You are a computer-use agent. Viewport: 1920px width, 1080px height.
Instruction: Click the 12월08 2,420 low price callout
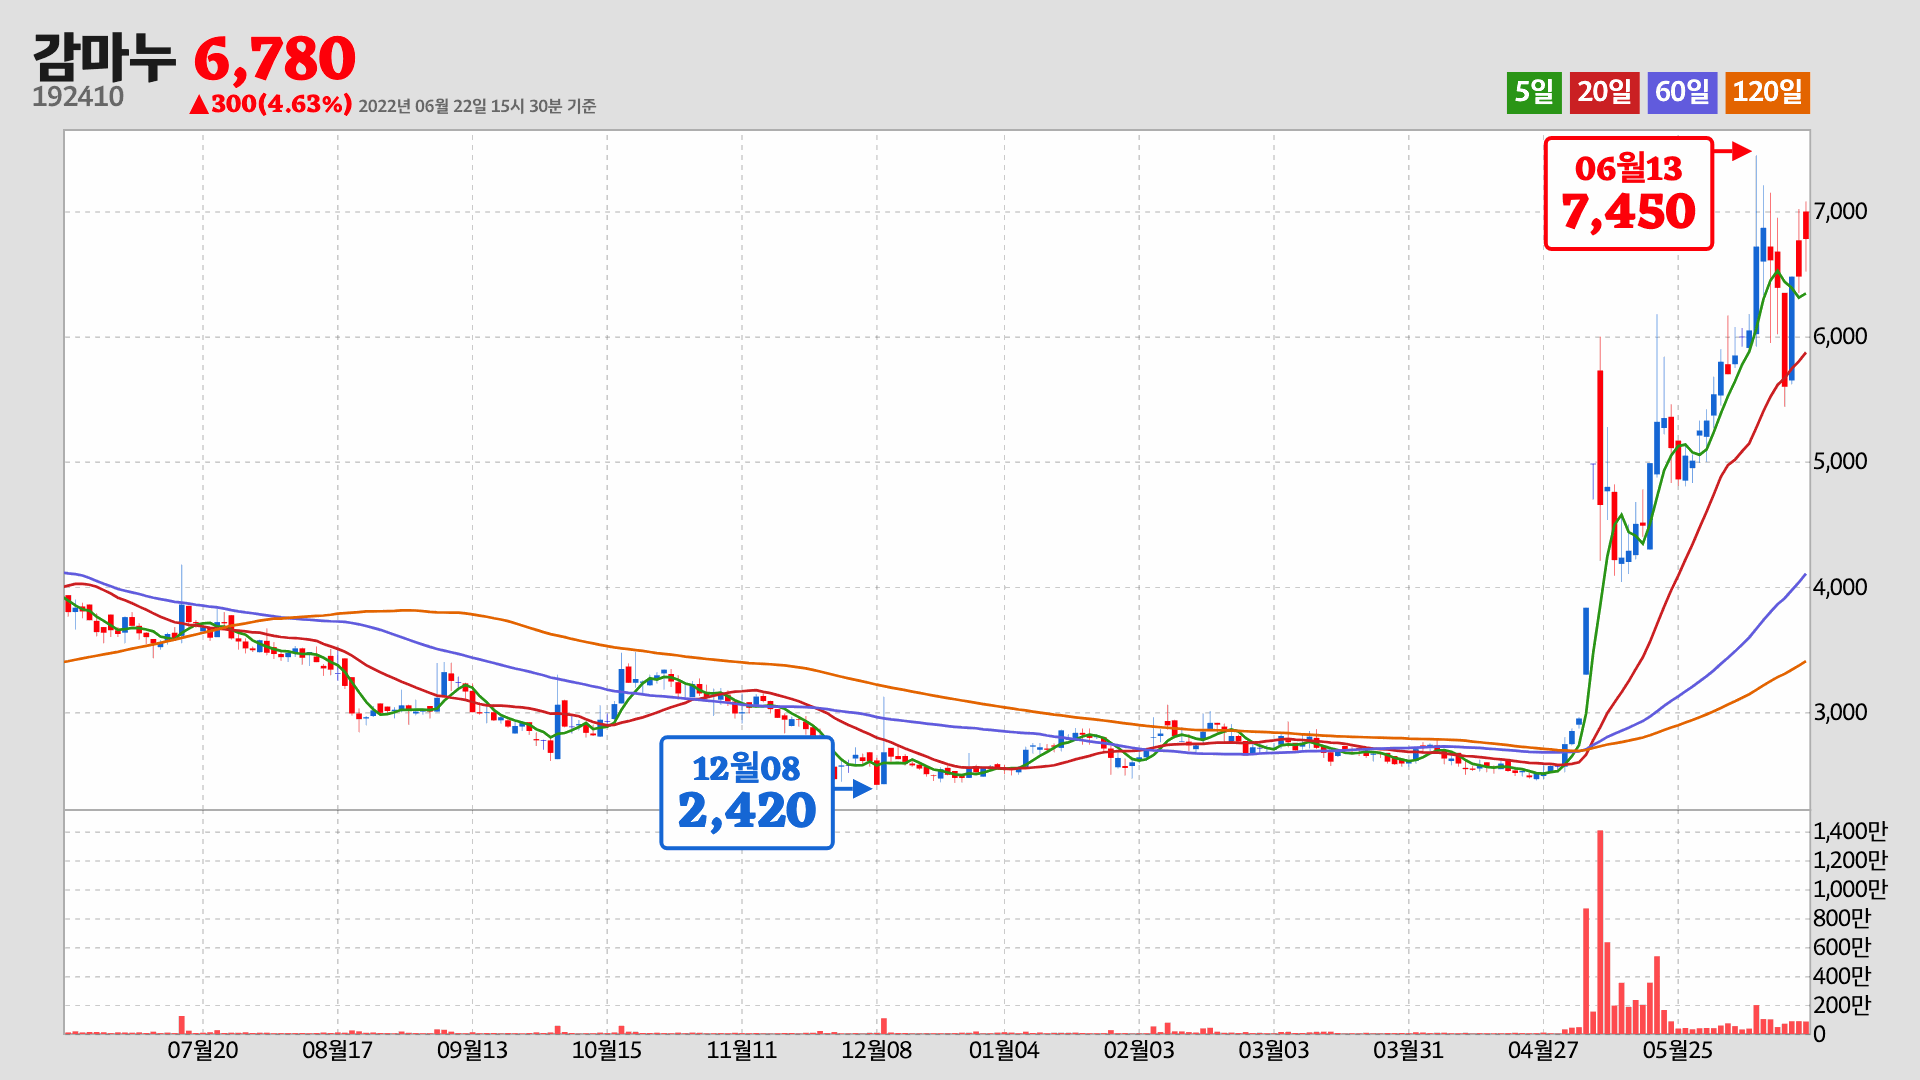click(746, 792)
